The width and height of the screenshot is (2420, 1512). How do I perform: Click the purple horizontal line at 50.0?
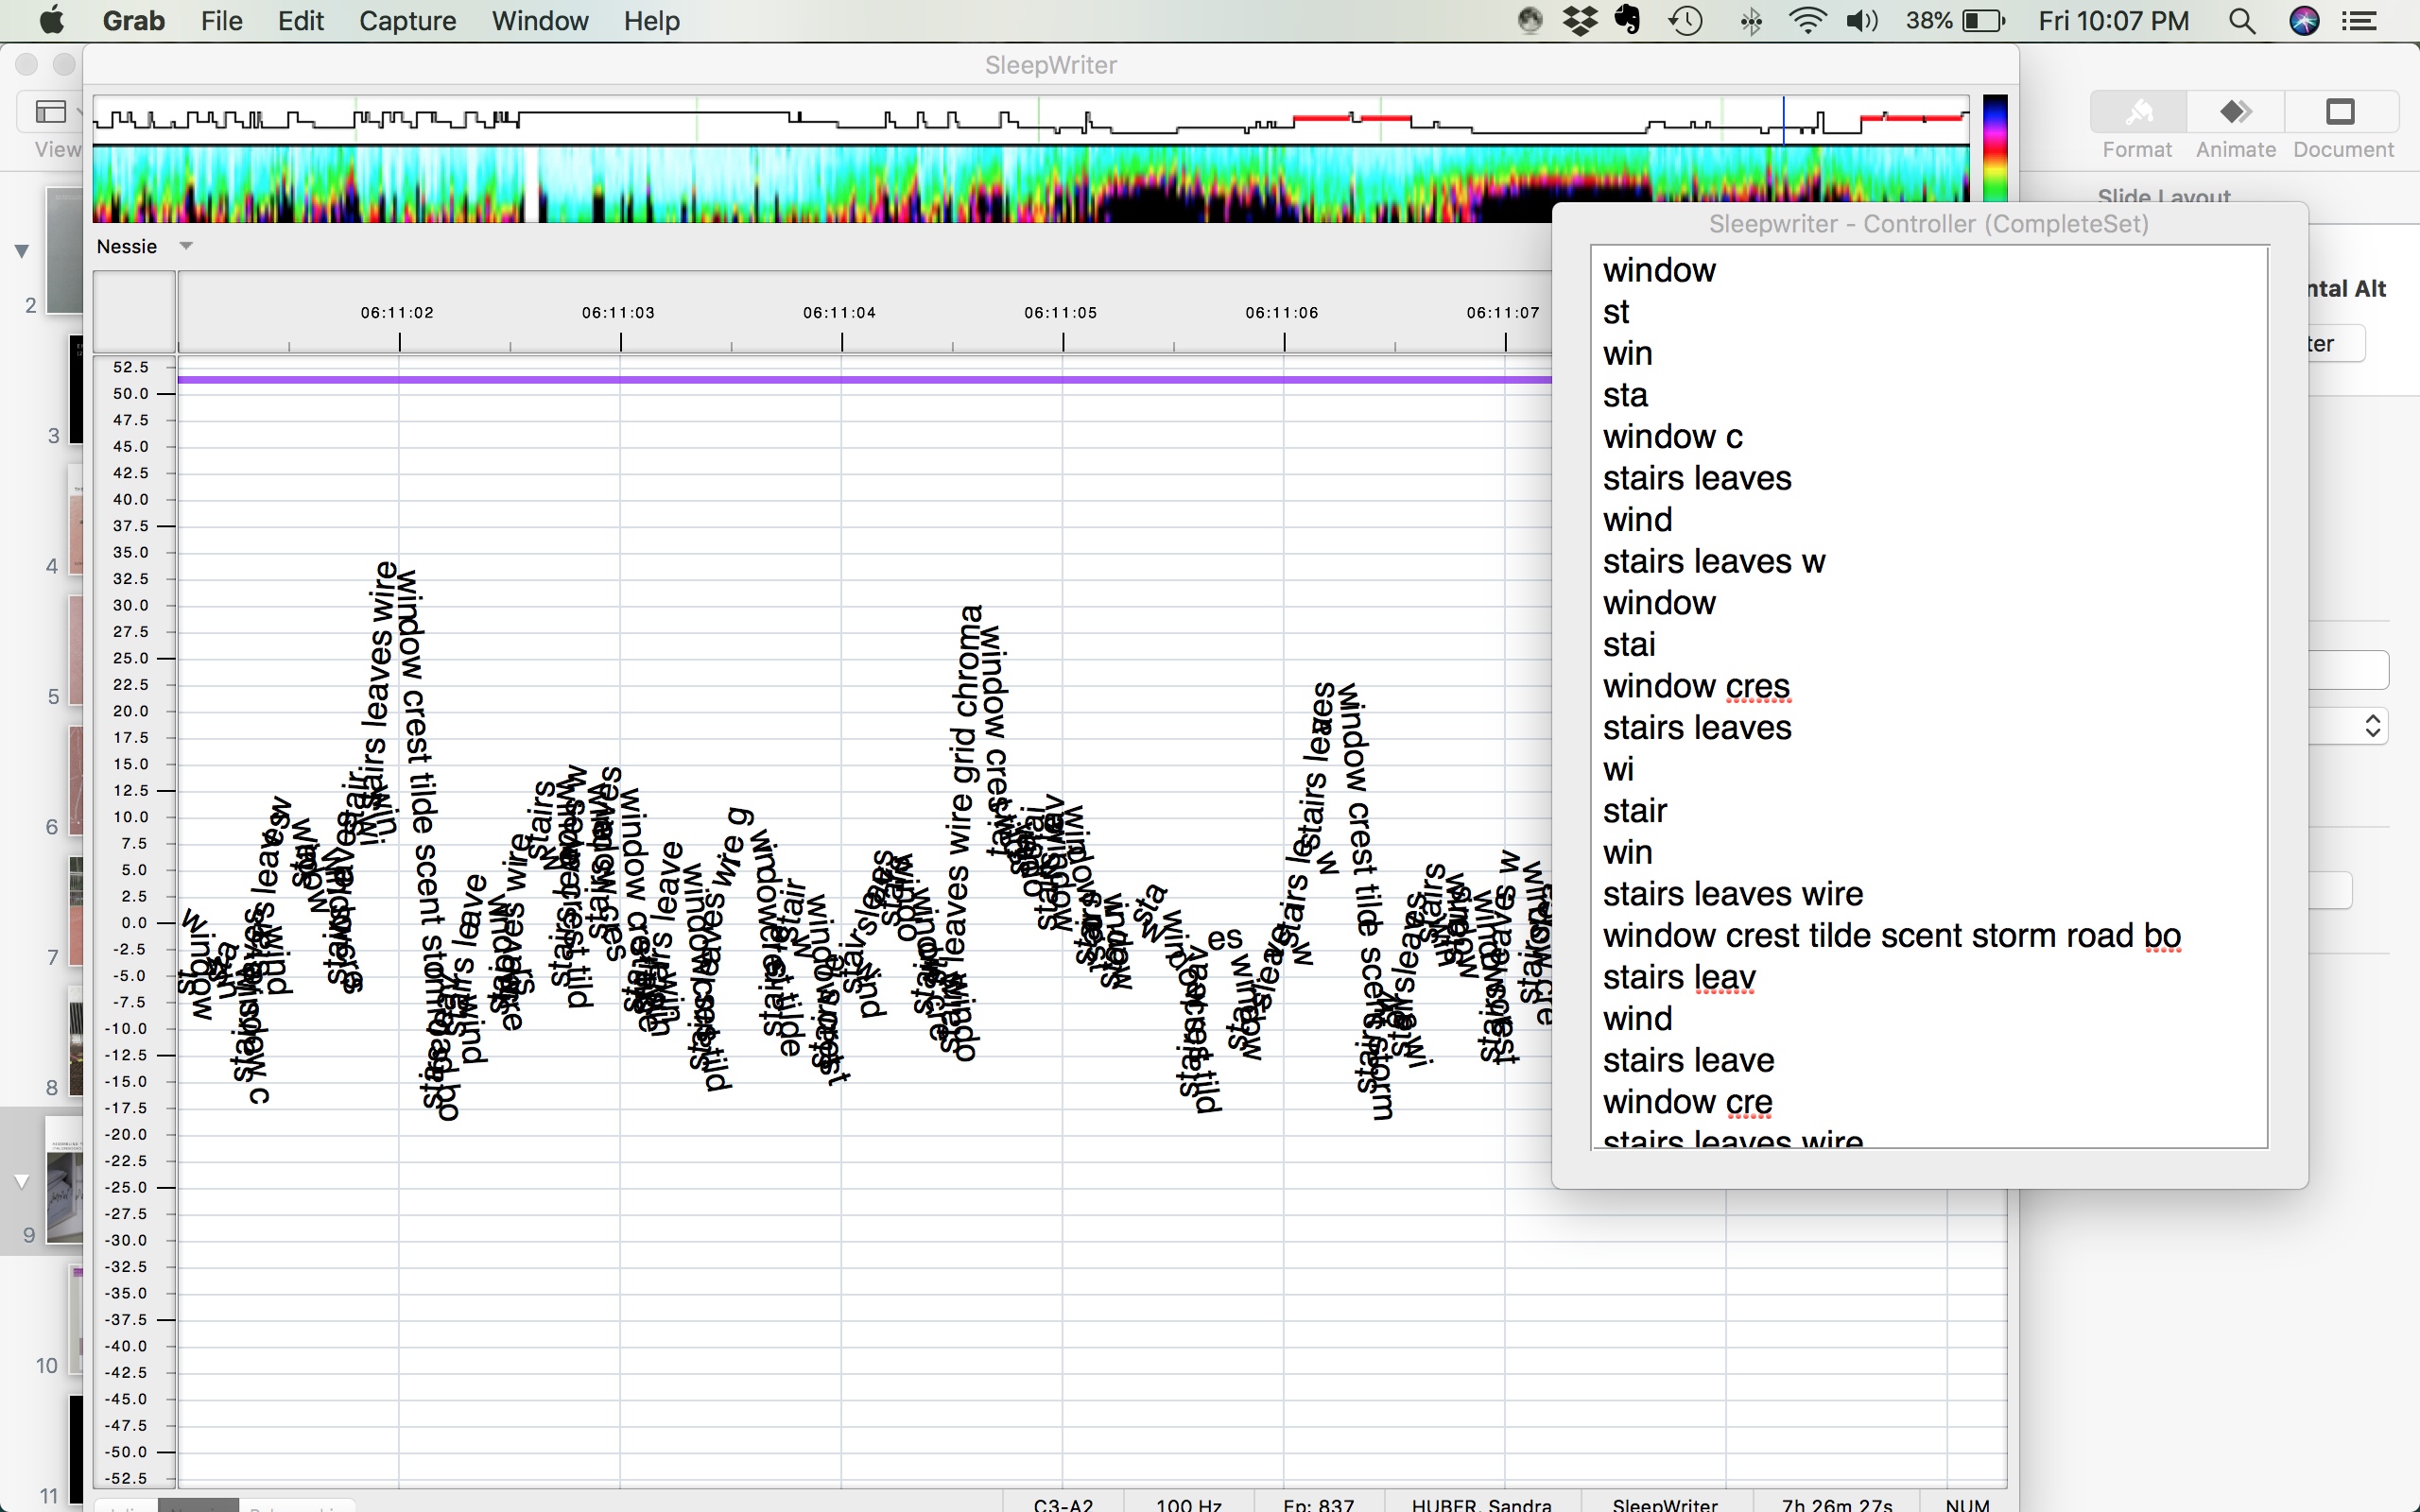pyautogui.click(x=865, y=380)
